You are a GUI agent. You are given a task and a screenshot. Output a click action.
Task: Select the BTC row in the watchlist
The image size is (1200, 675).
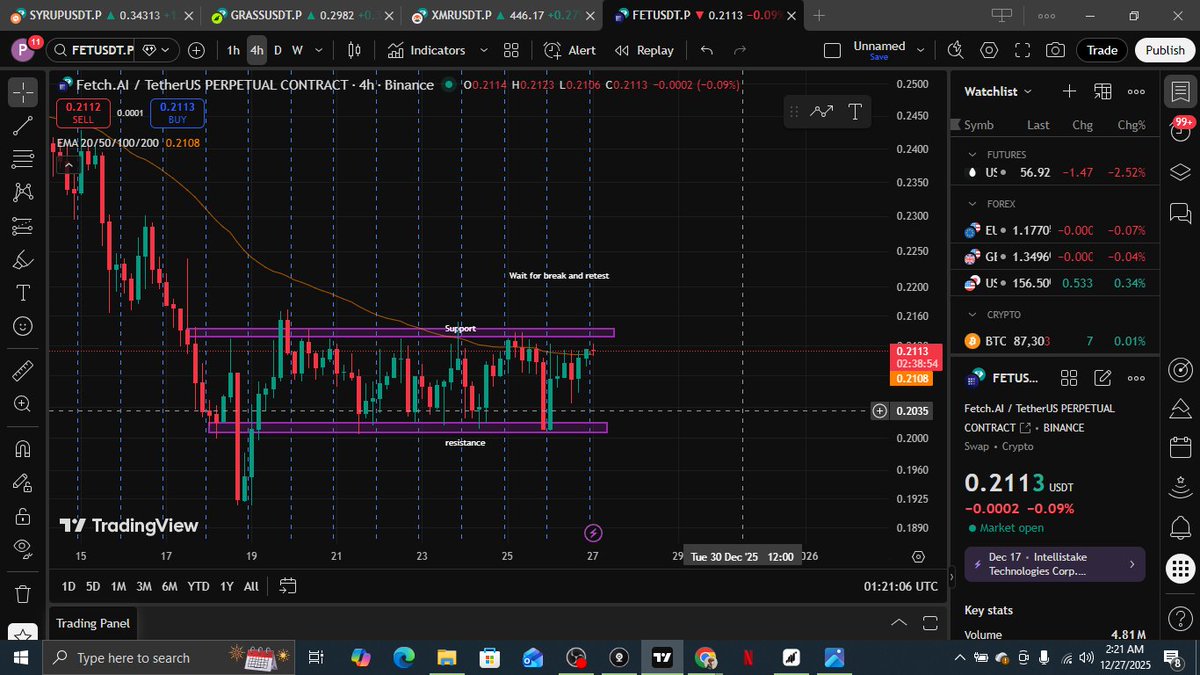pyautogui.click(x=1054, y=341)
